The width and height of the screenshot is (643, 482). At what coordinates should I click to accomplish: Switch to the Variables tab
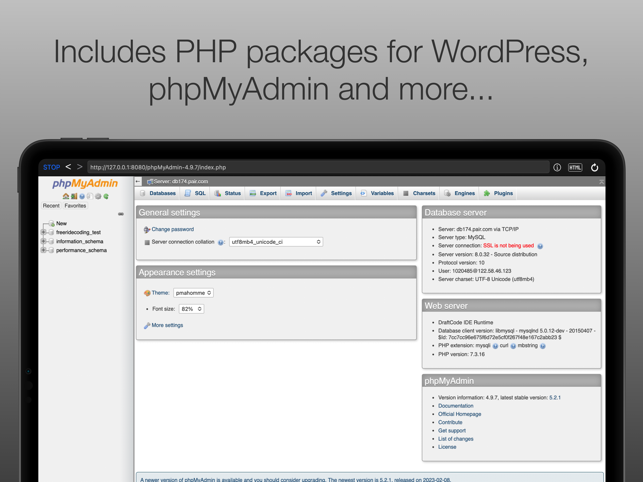(377, 193)
